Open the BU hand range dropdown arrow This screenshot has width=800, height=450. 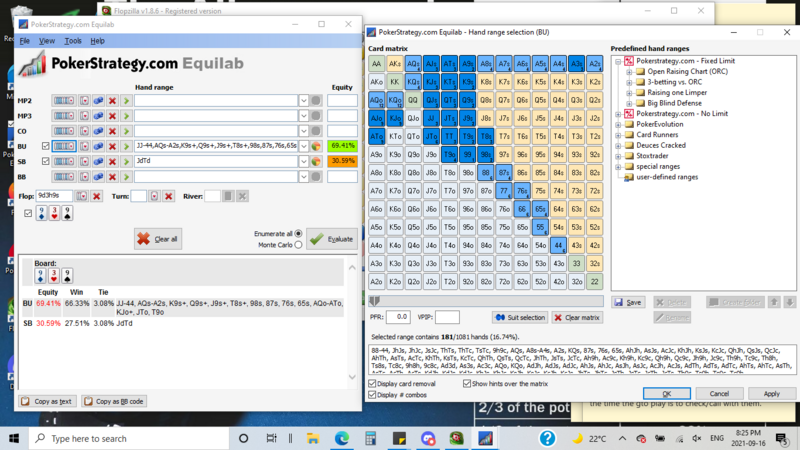coord(304,146)
